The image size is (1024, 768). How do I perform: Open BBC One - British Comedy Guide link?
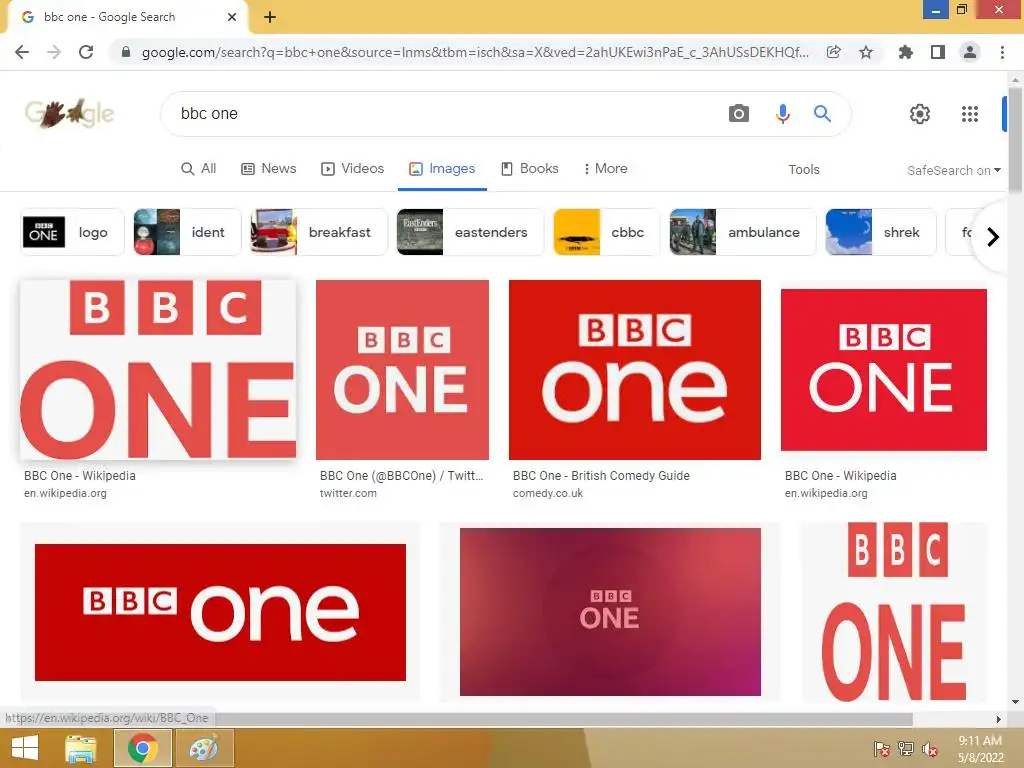click(x=601, y=475)
